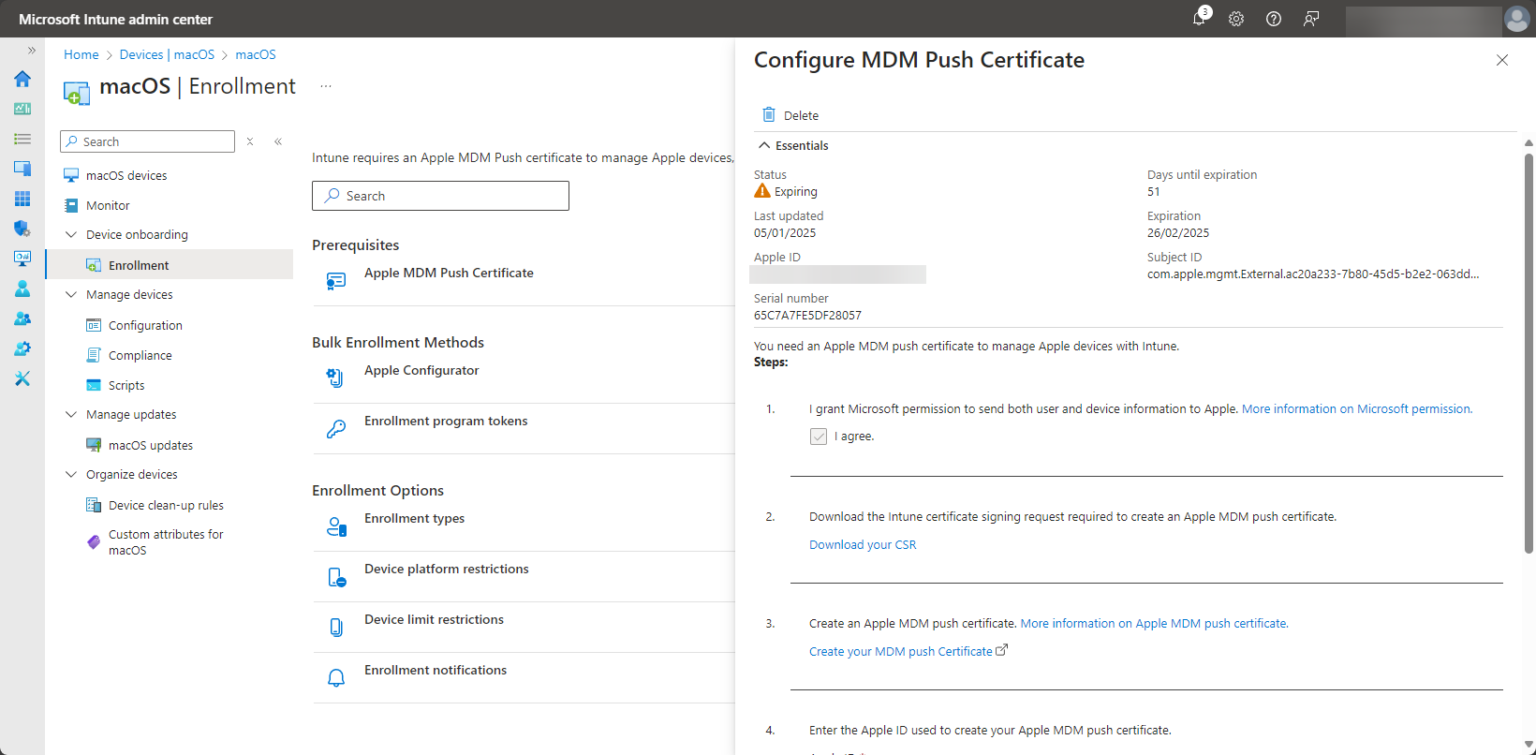Click Enrollment notifications bell icon

point(336,678)
